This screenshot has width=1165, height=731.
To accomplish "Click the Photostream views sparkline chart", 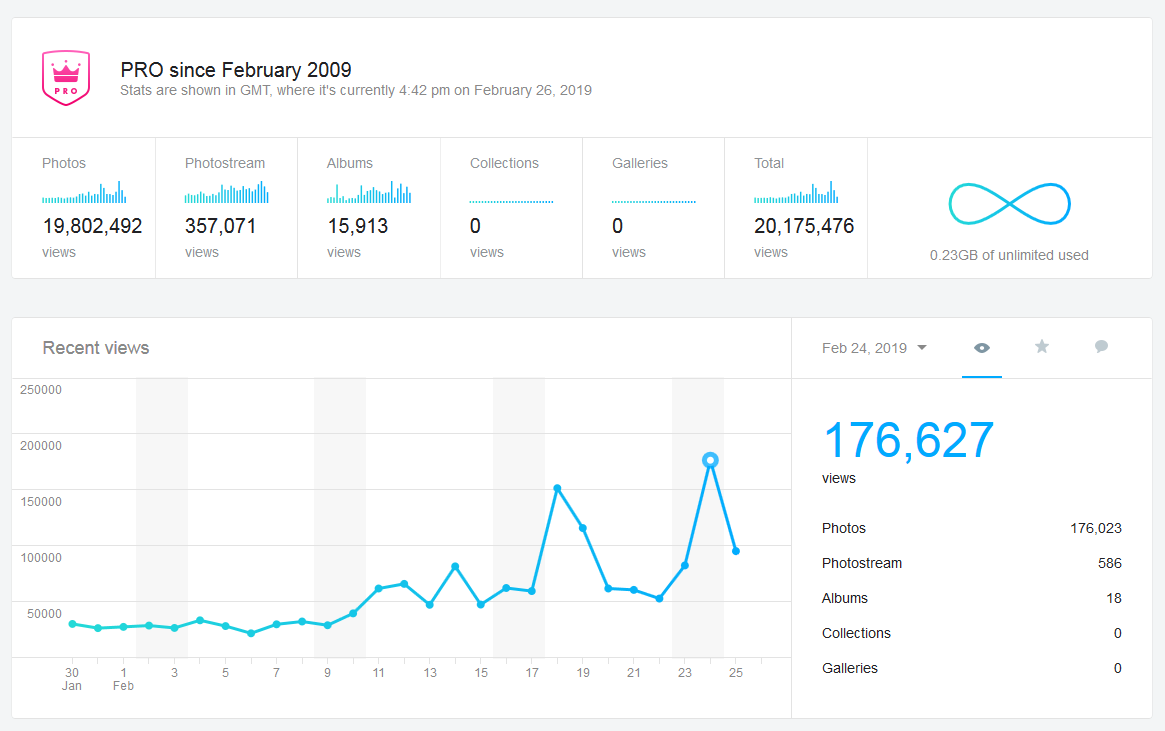I will 226,193.
